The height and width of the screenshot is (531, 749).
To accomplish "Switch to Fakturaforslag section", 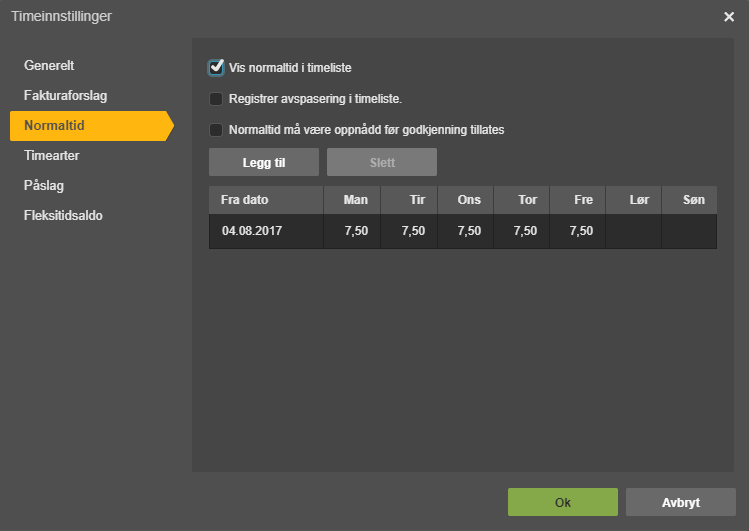I will tap(65, 96).
